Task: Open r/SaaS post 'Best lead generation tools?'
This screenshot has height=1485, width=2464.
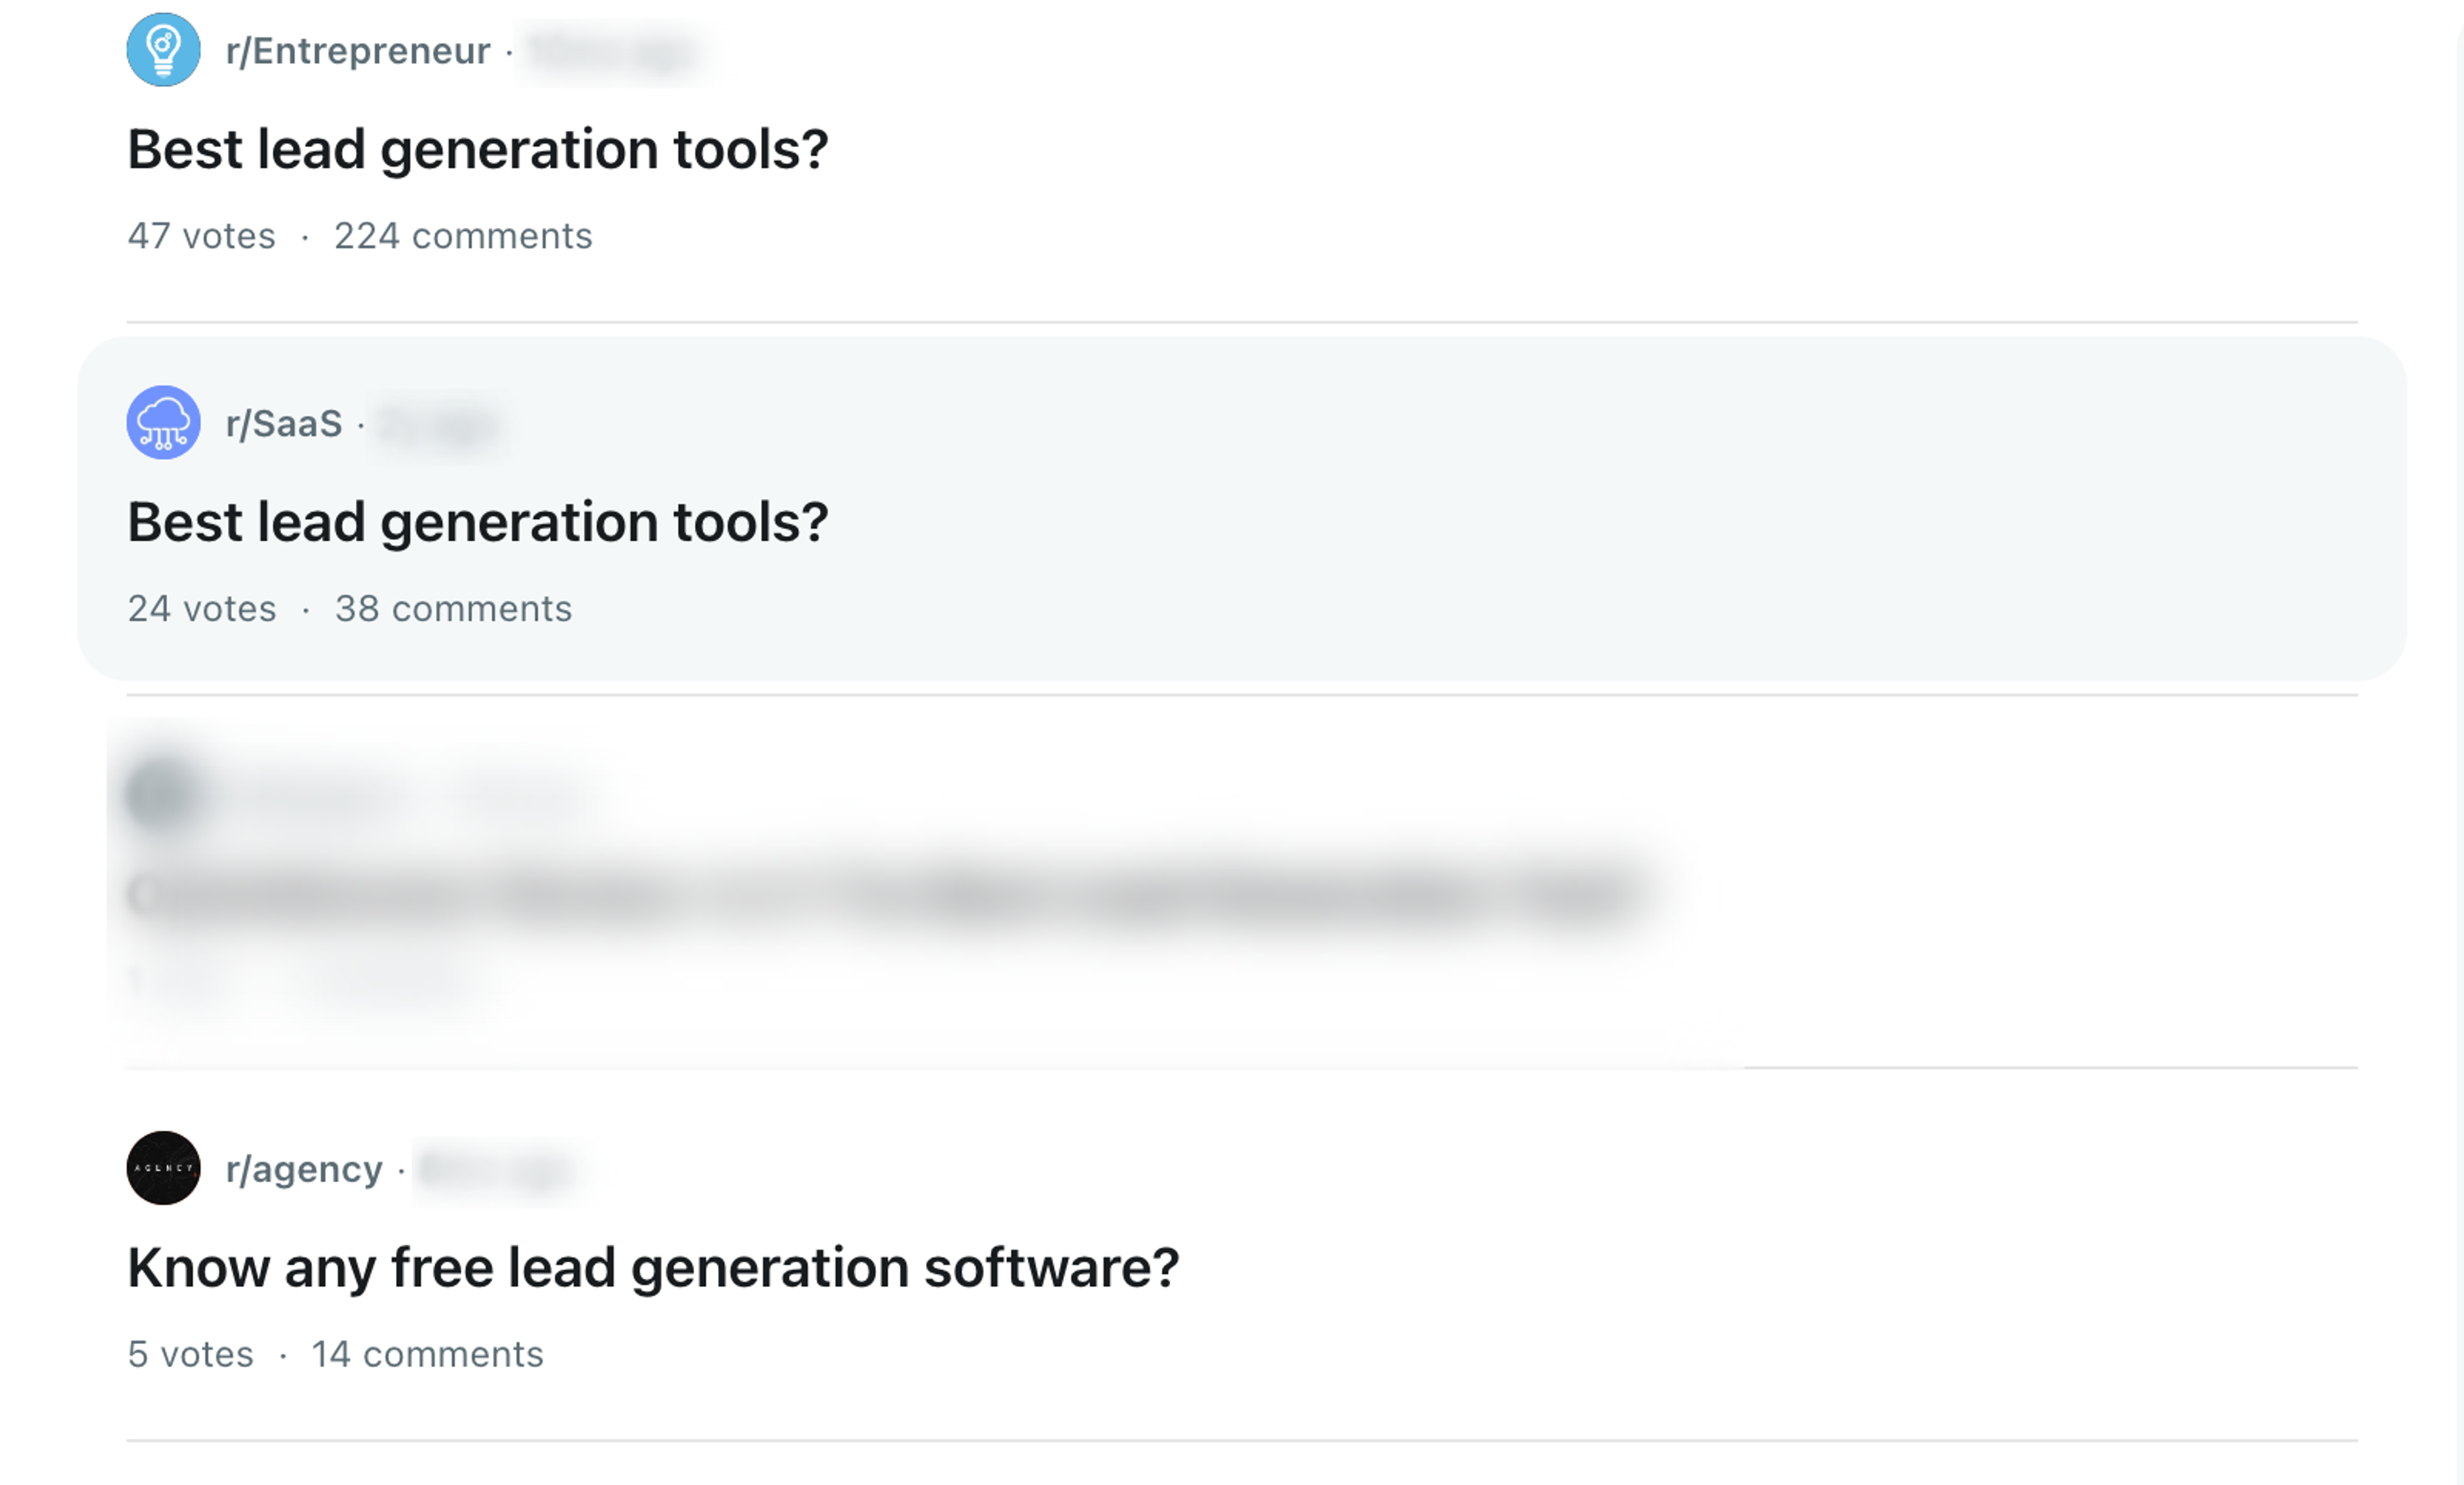Action: [x=478, y=523]
